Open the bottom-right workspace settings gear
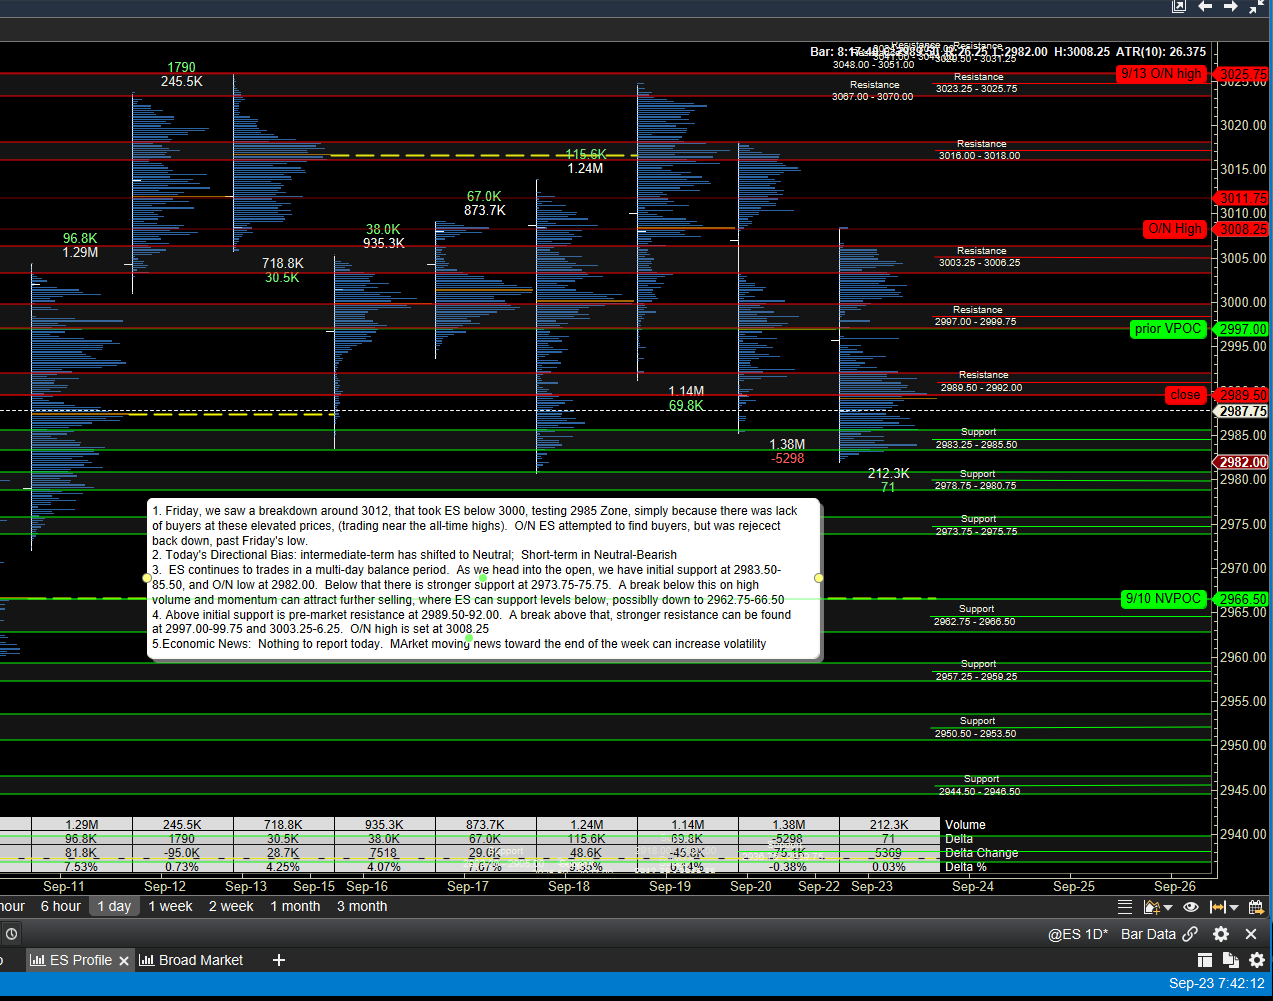Viewport: 1273px width, 1001px height. click(x=1257, y=960)
